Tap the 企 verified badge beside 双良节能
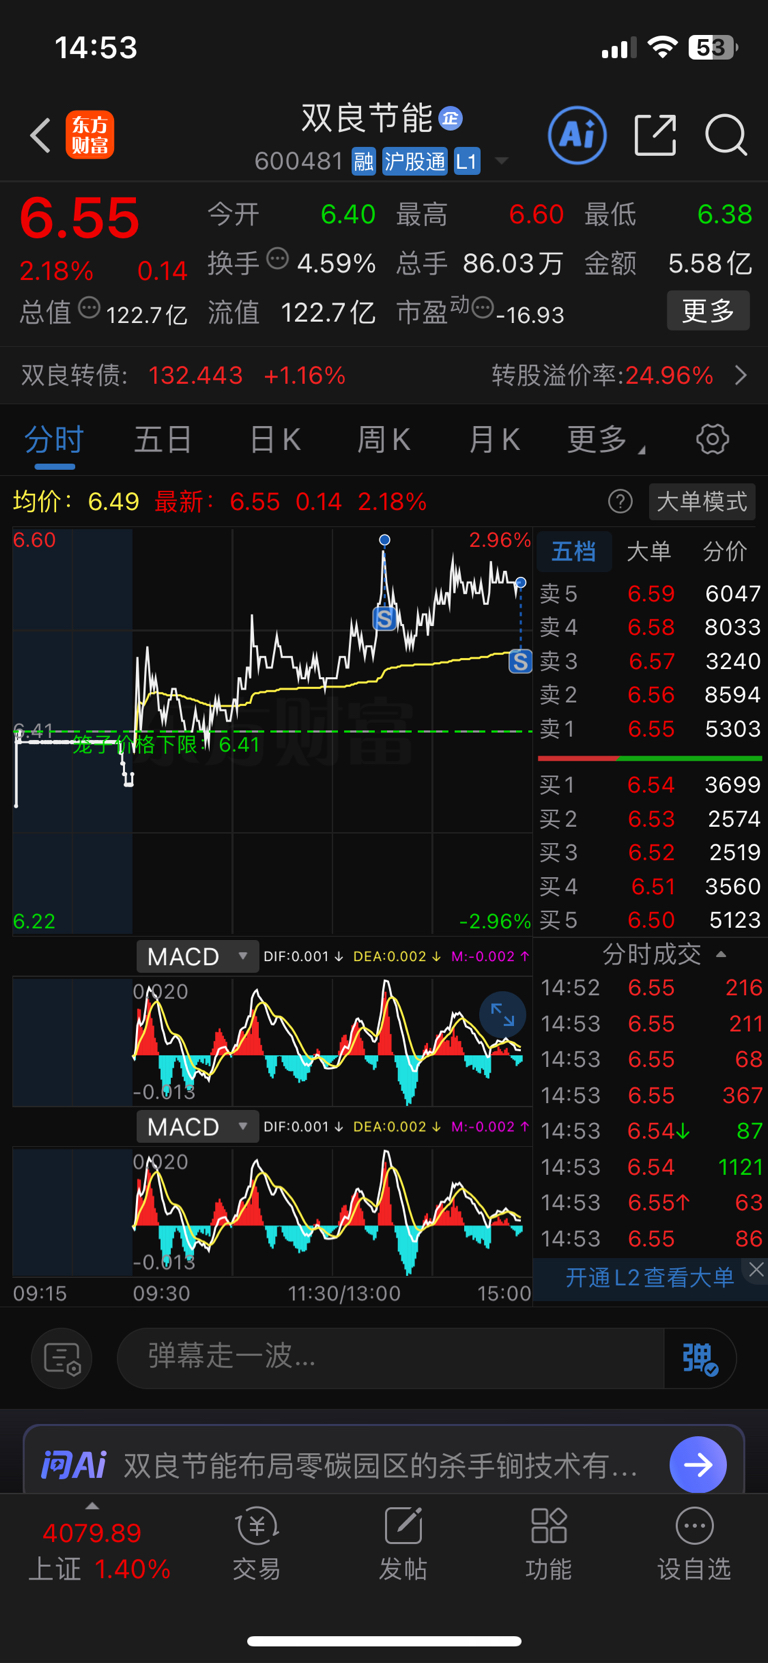The height and width of the screenshot is (1663, 768). click(x=451, y=119)
